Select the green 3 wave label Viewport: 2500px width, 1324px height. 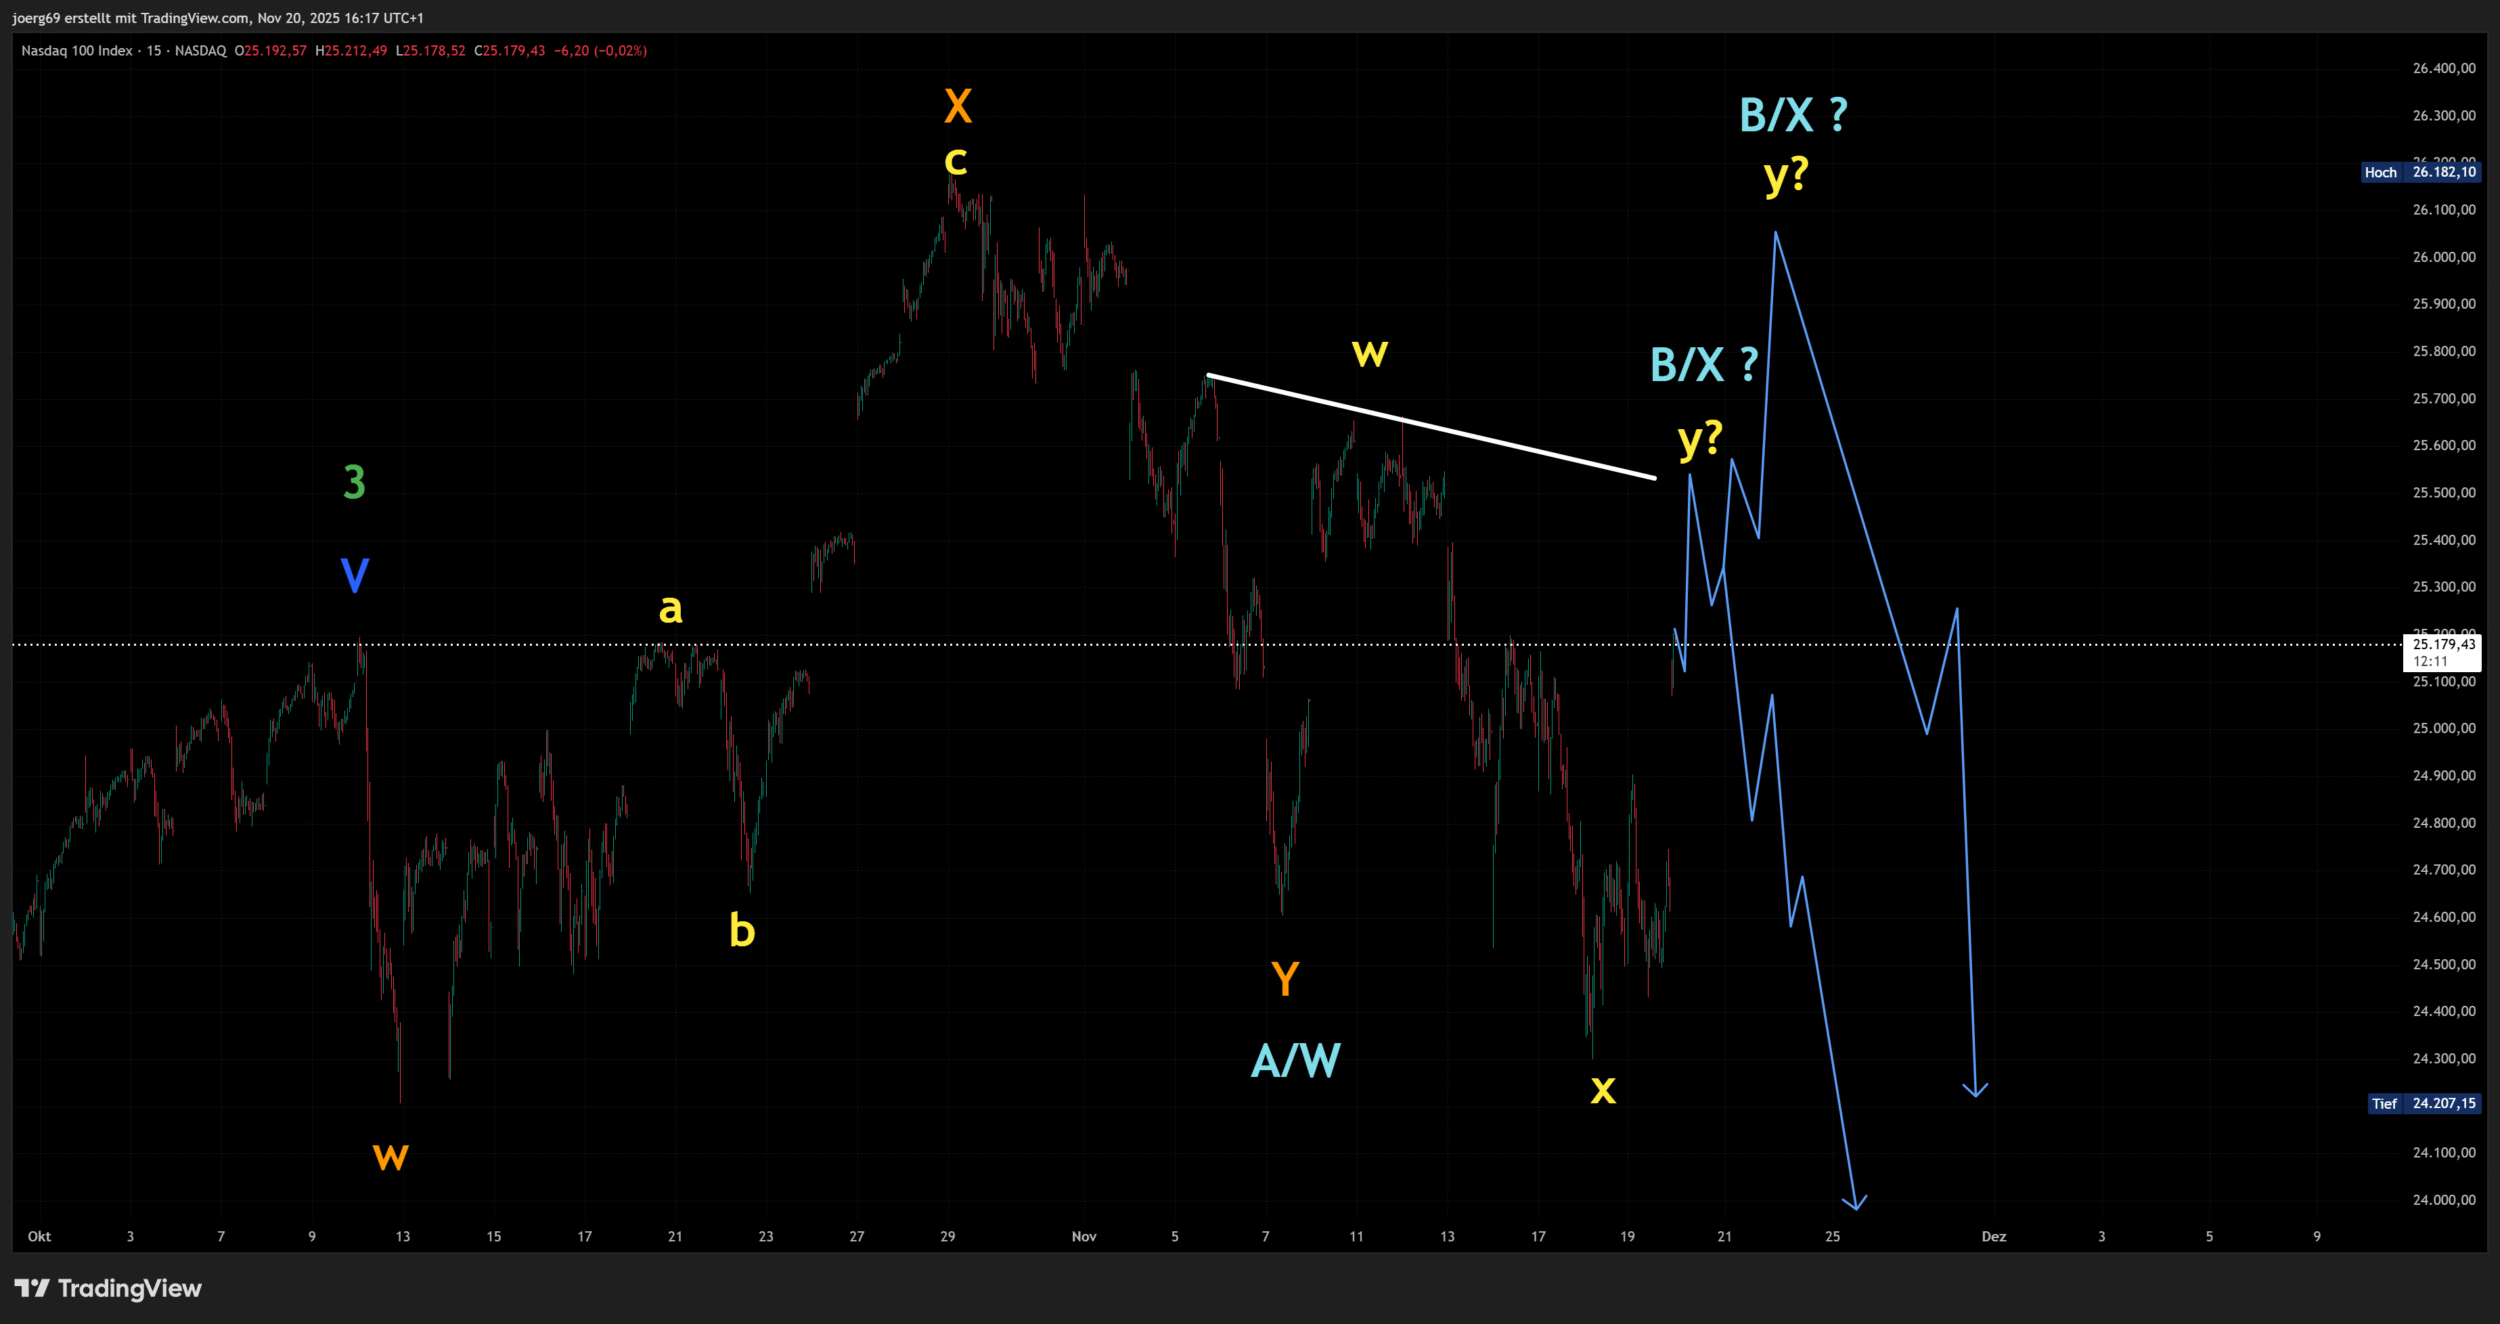click(354, 482)
